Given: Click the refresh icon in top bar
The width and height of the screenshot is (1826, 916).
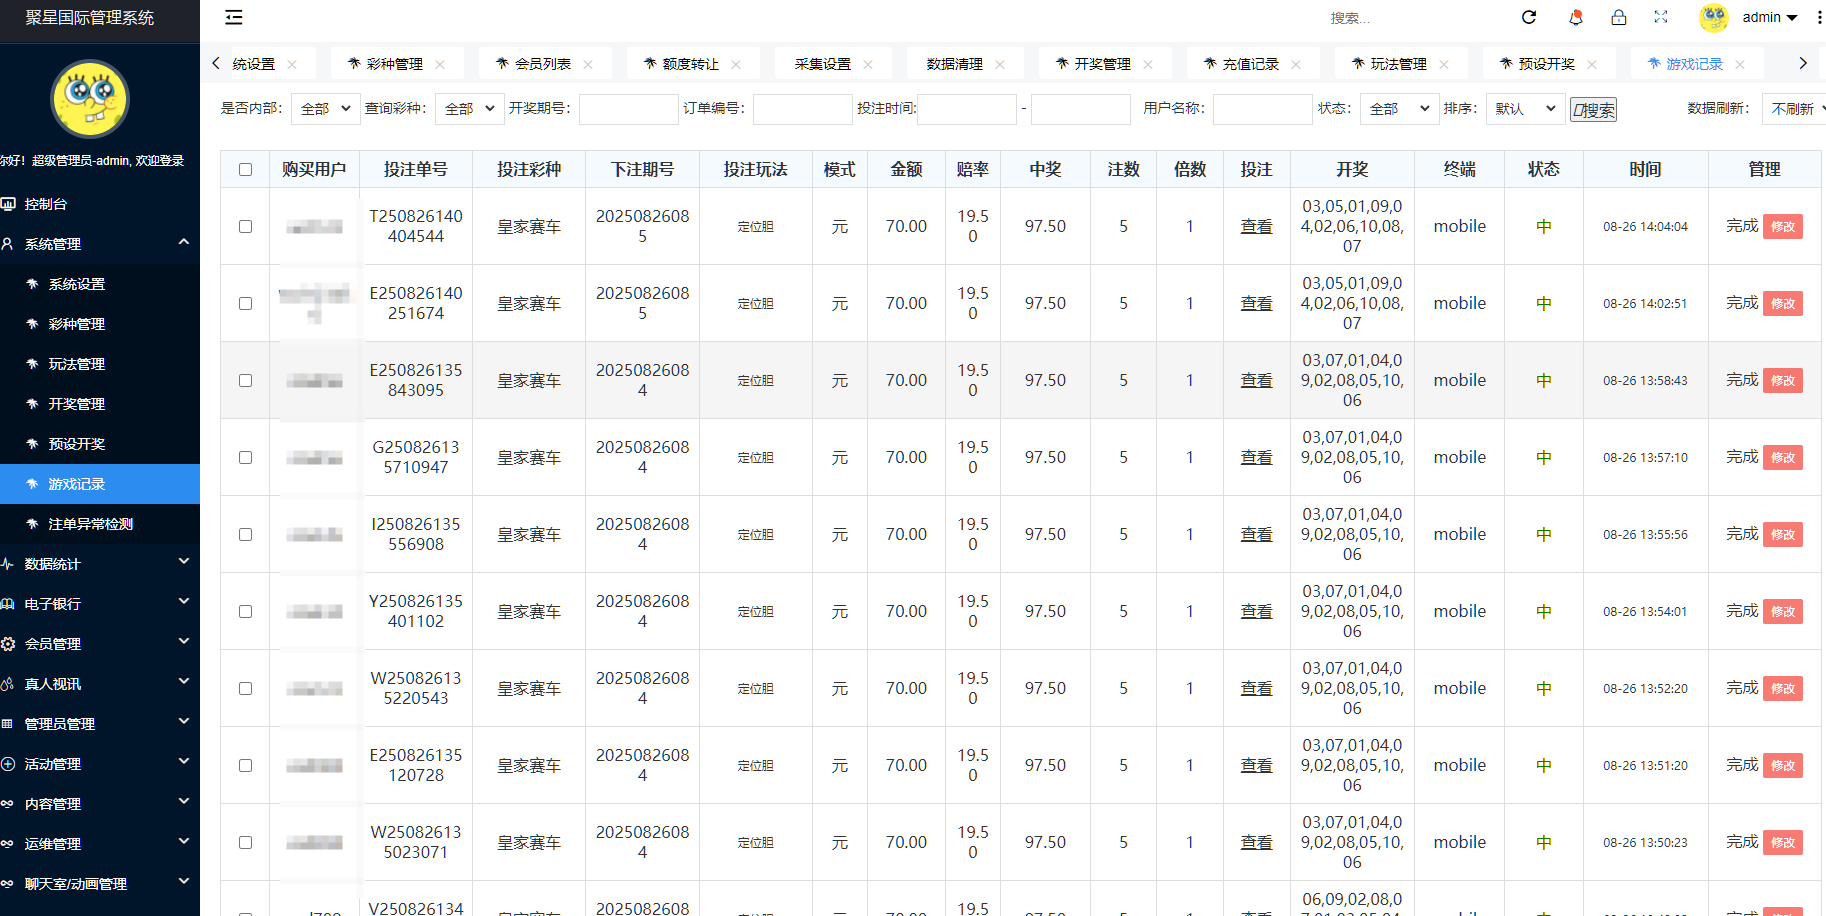Looking at the screenshot, I should tap(1528, 17).
